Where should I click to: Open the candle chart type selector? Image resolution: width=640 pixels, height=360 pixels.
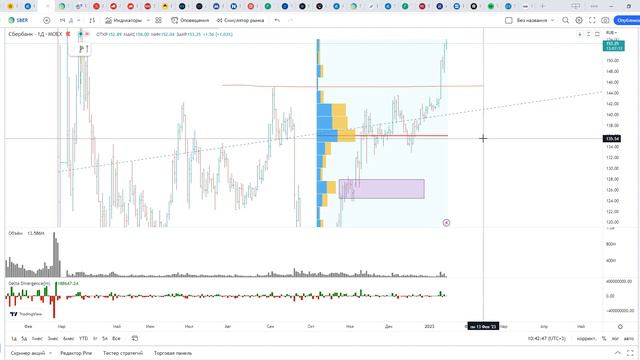click(x=92, y=20)
